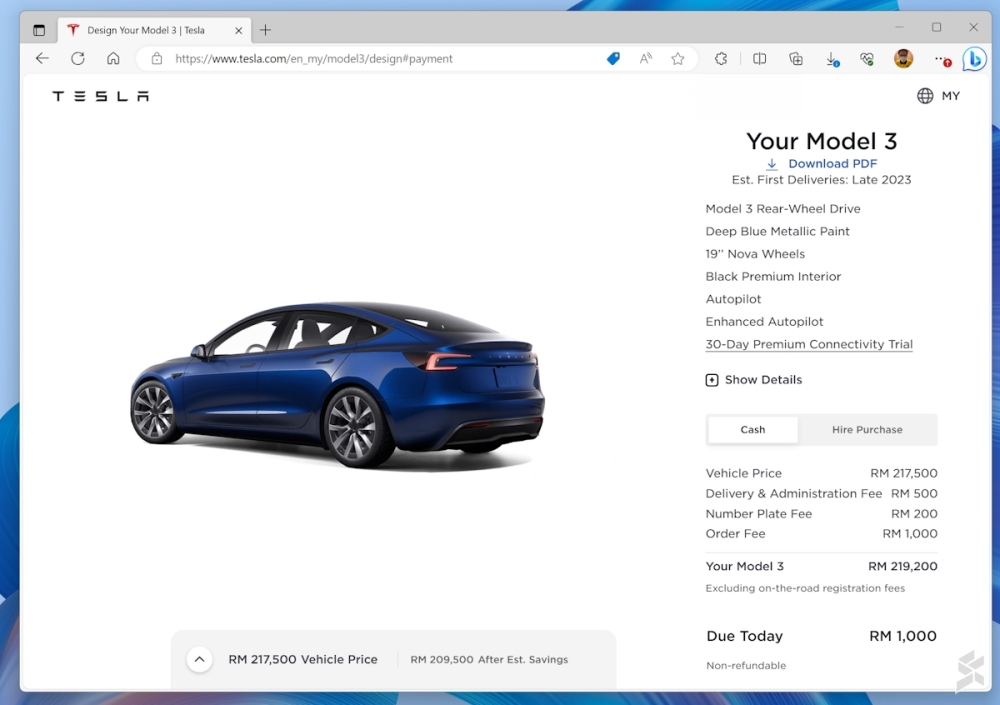Go to browser home page
The width and height of the screenshot is (1000, 705).
pos(113,59)
